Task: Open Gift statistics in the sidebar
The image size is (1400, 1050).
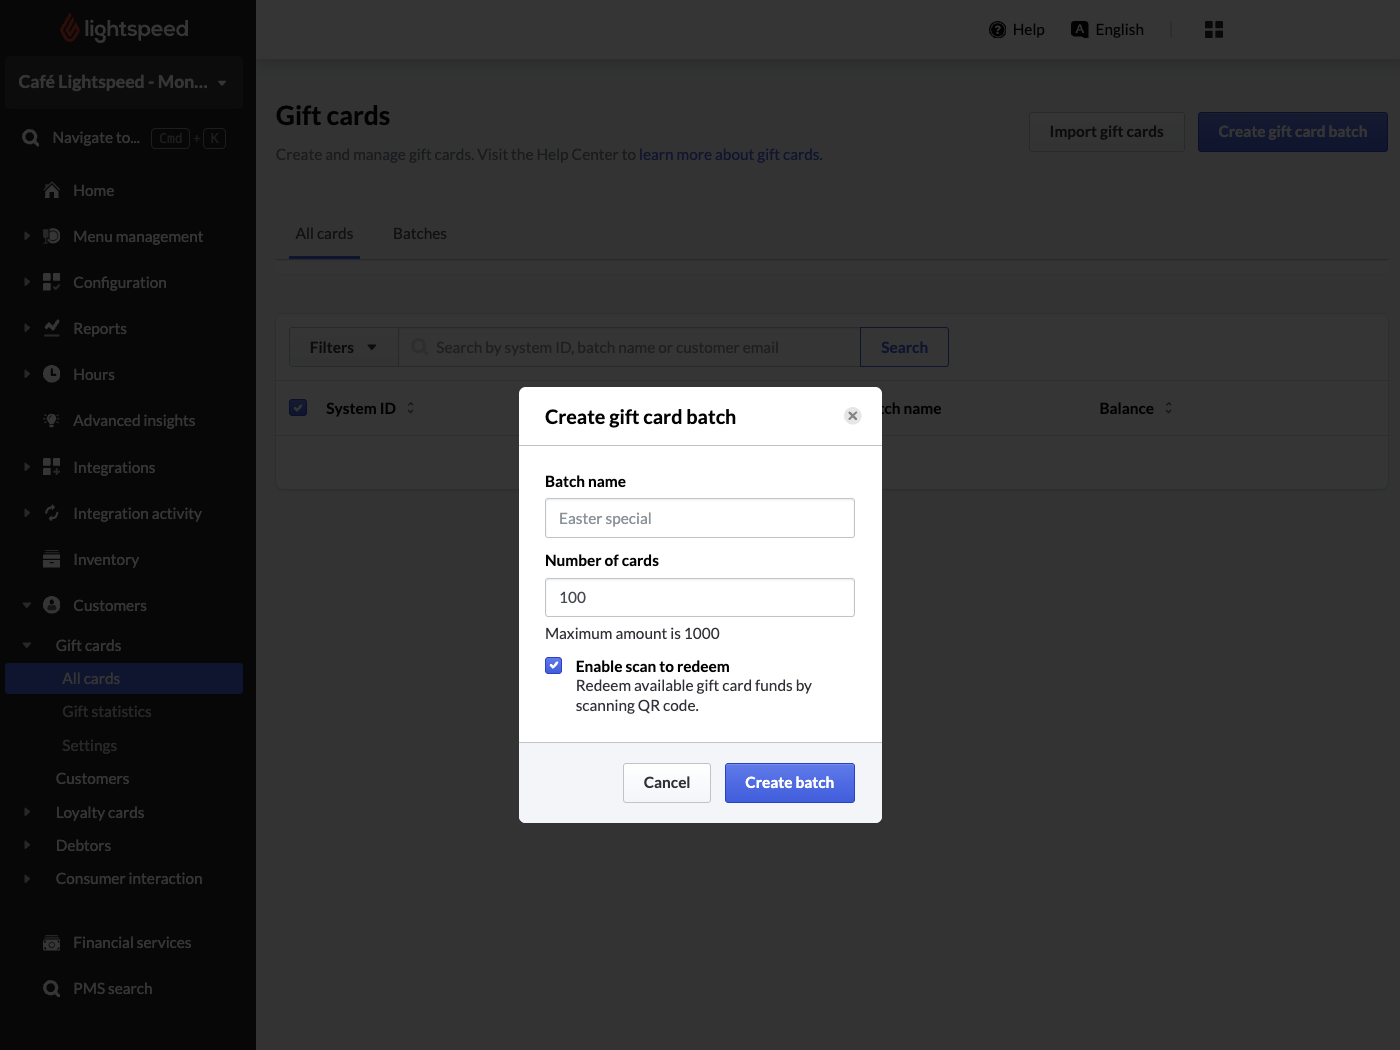Action: pos(107,712)
